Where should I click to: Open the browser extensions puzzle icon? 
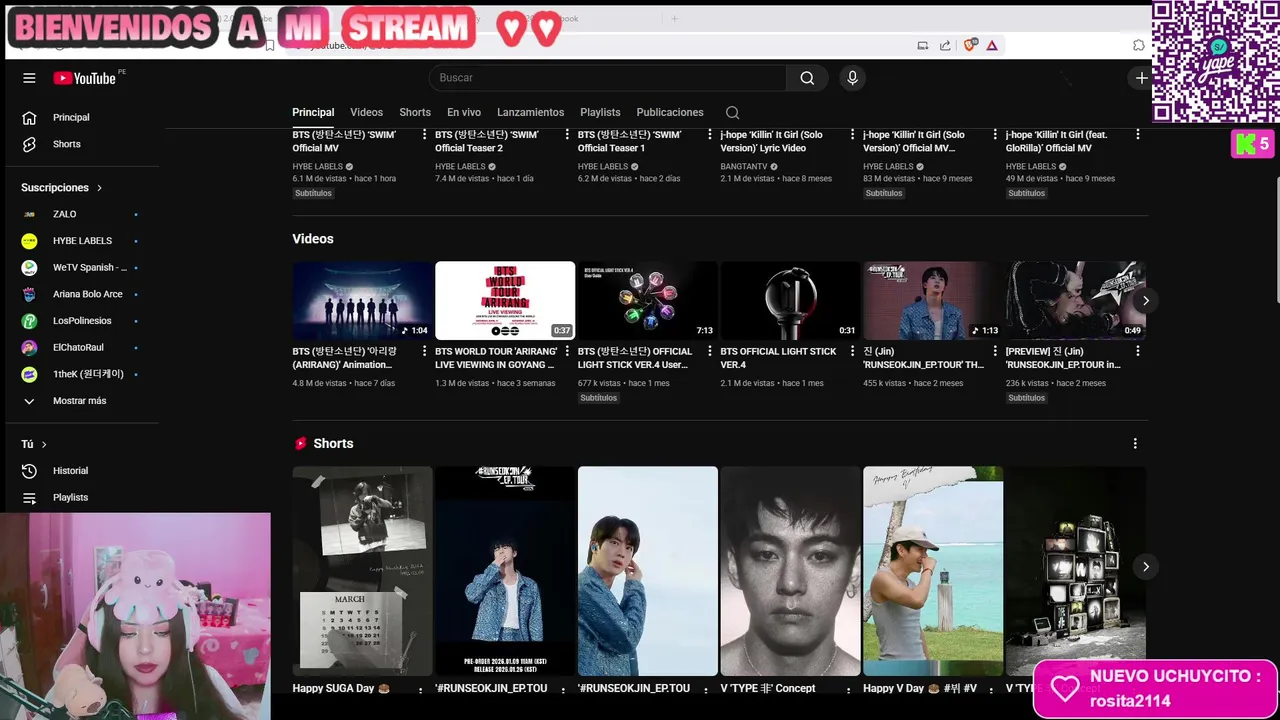click(x=1138, y=45)
